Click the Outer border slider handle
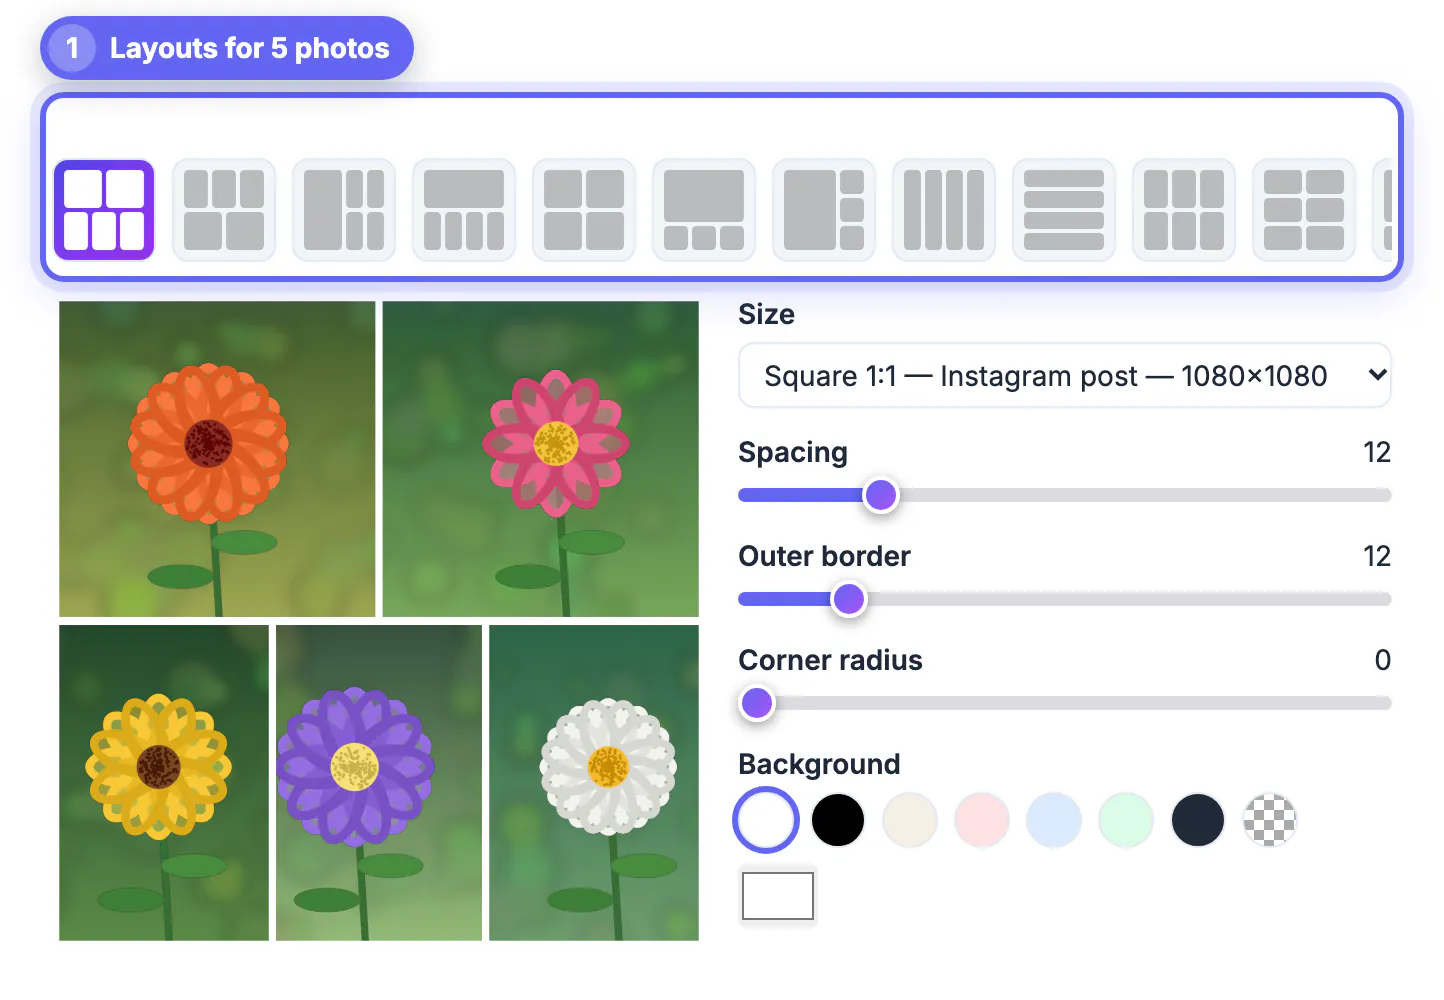 849,599
